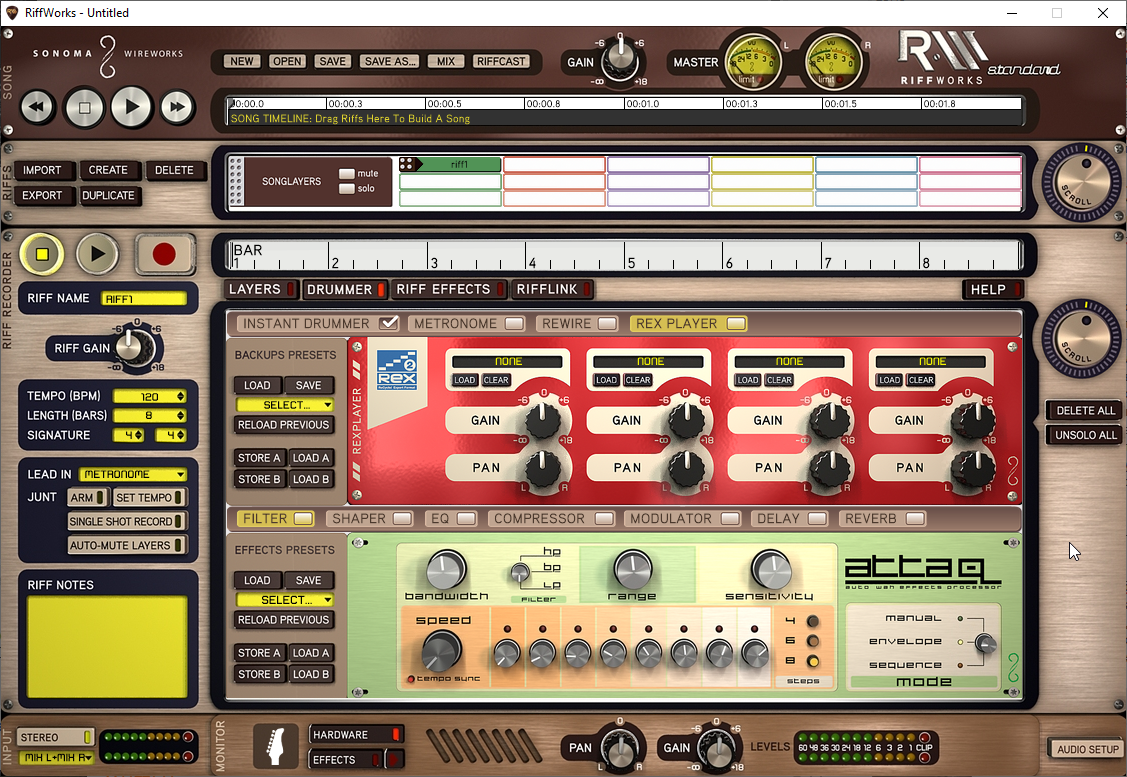
Task: Adjust the LENGTH (BARS) stepper arrows
Action: coord(180,415)
